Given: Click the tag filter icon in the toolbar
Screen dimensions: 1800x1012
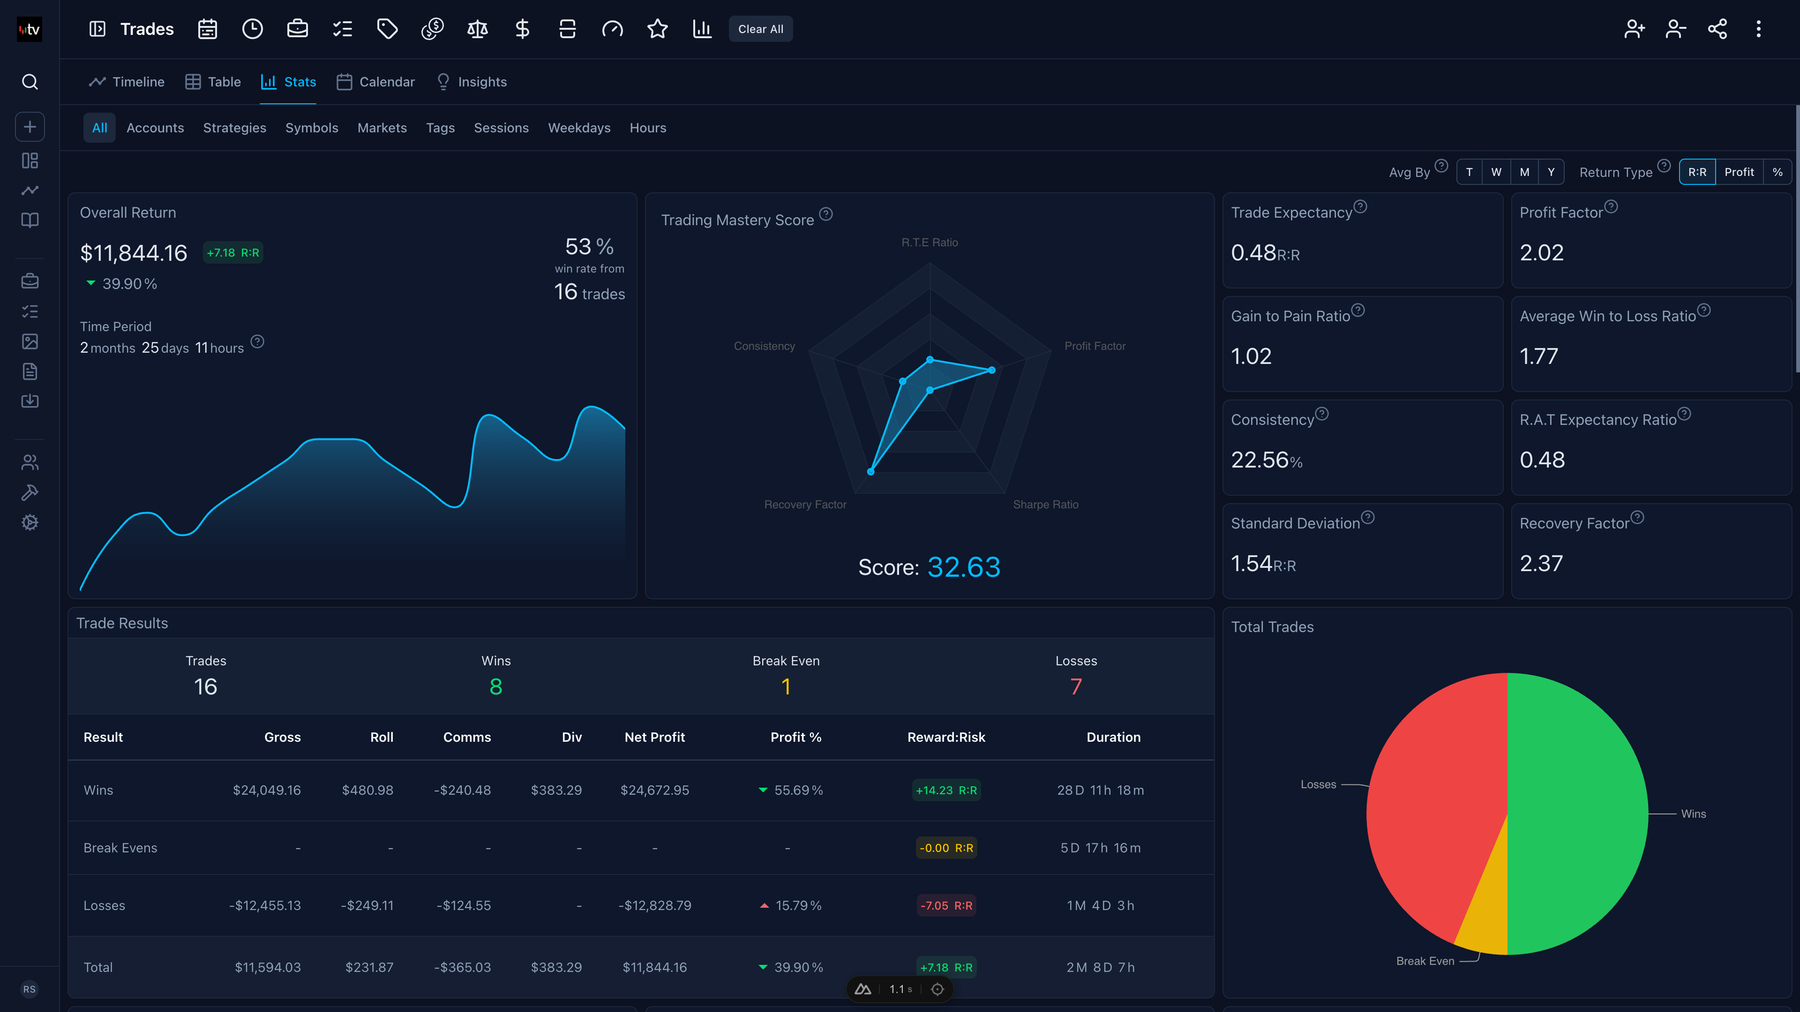Looking at the screenshot, I should [x=387, y=29].
